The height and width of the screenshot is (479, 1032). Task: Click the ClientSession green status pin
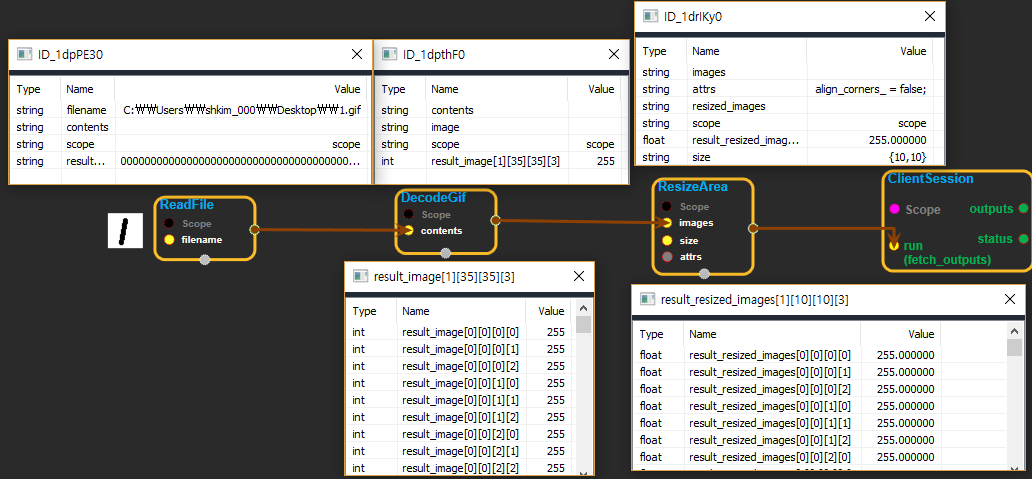click(1022, 239)
